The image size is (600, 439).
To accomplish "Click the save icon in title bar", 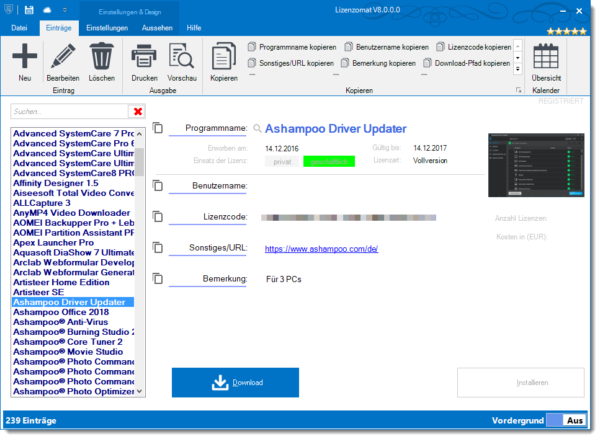I will (x=29, y=10).
